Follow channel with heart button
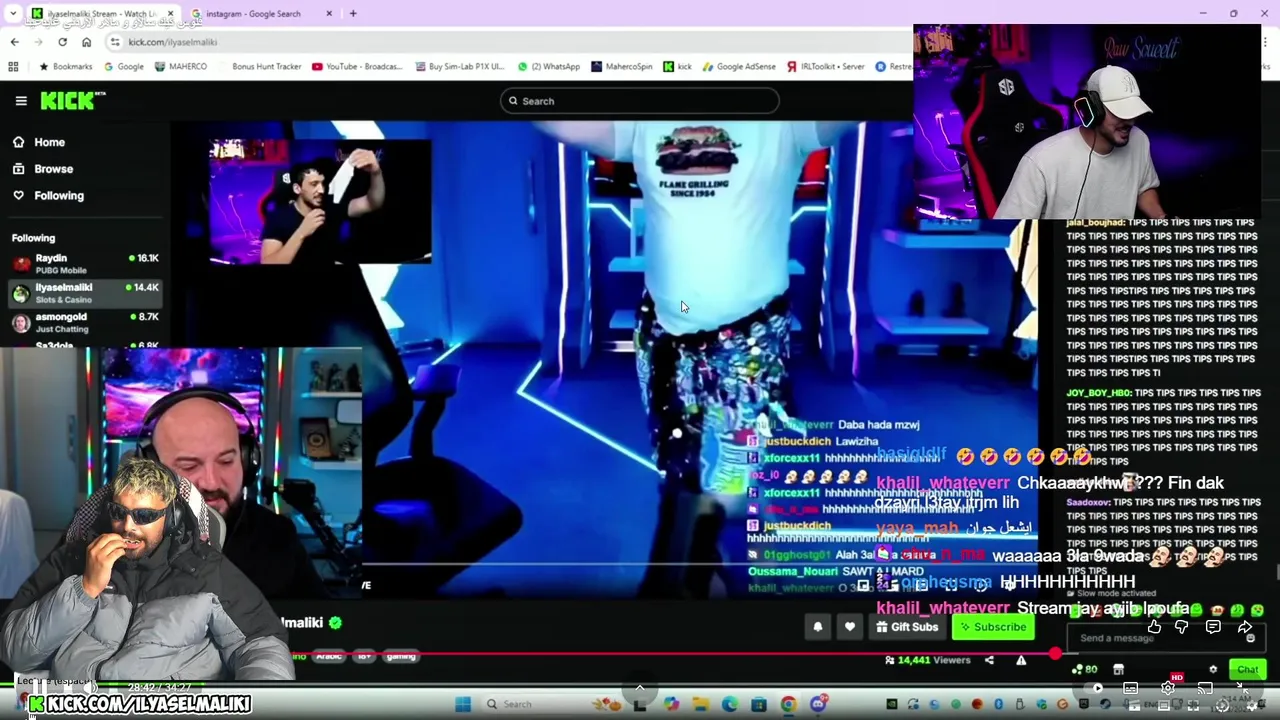The image size is (1280, 720). point(849,627)
